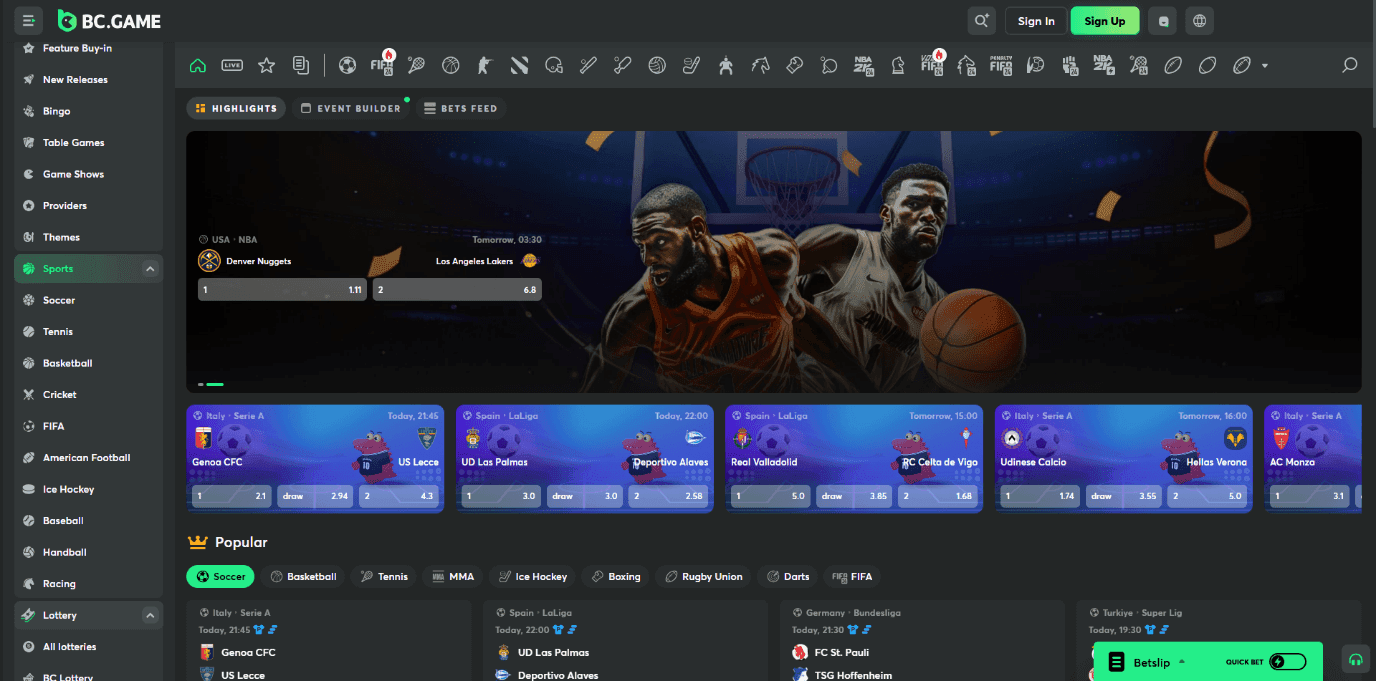Switch to the Event Builder tab
The width and height of the screenshot is (1376, 681).
pyautogui.click(x=352, y=107)
